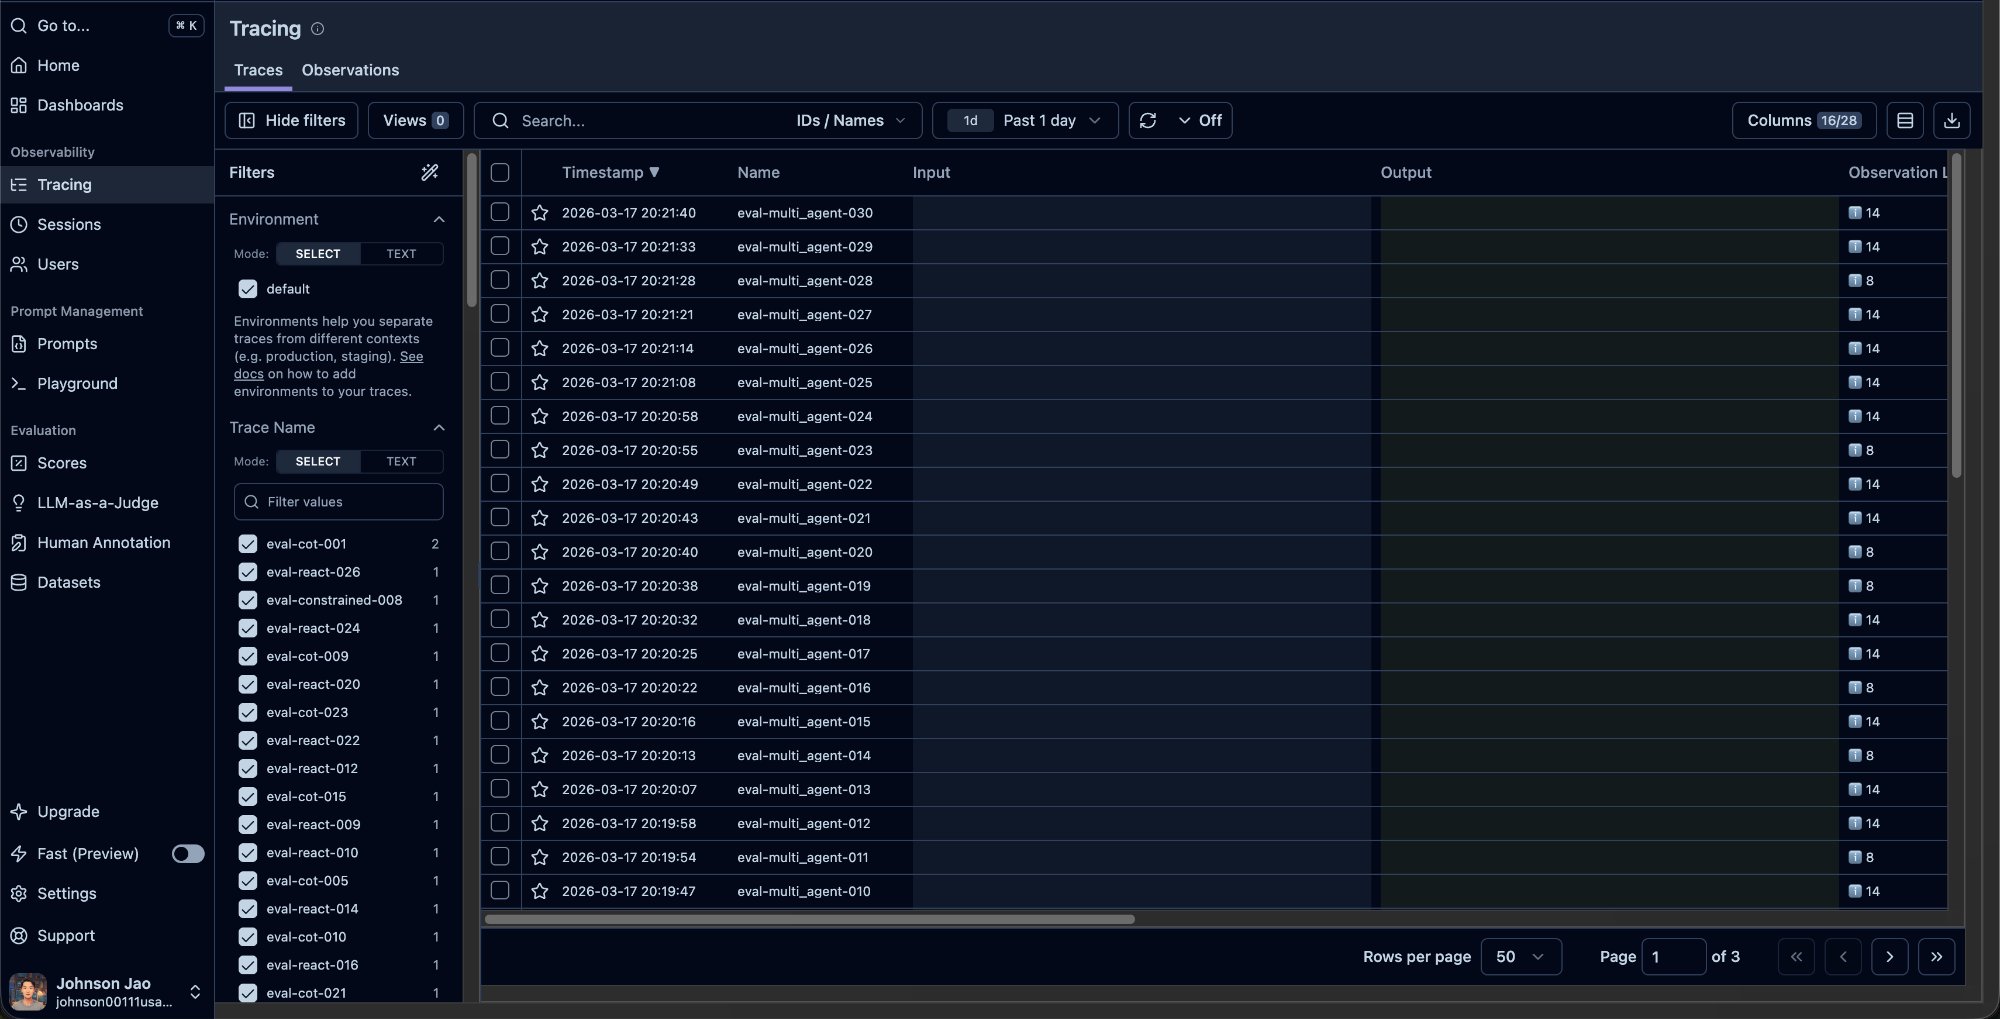Toggle the Fast (Preview) switch
The height and width of the screenshot is (1019, 2000).
pyautogui.click(x=187, y=854)
